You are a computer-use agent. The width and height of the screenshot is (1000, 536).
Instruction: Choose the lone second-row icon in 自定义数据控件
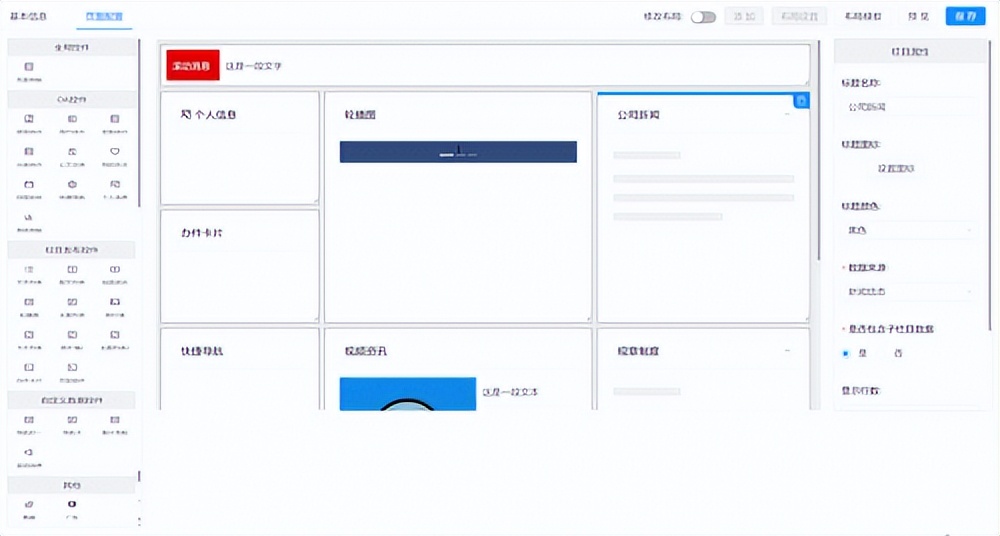(x=29, y=452)
